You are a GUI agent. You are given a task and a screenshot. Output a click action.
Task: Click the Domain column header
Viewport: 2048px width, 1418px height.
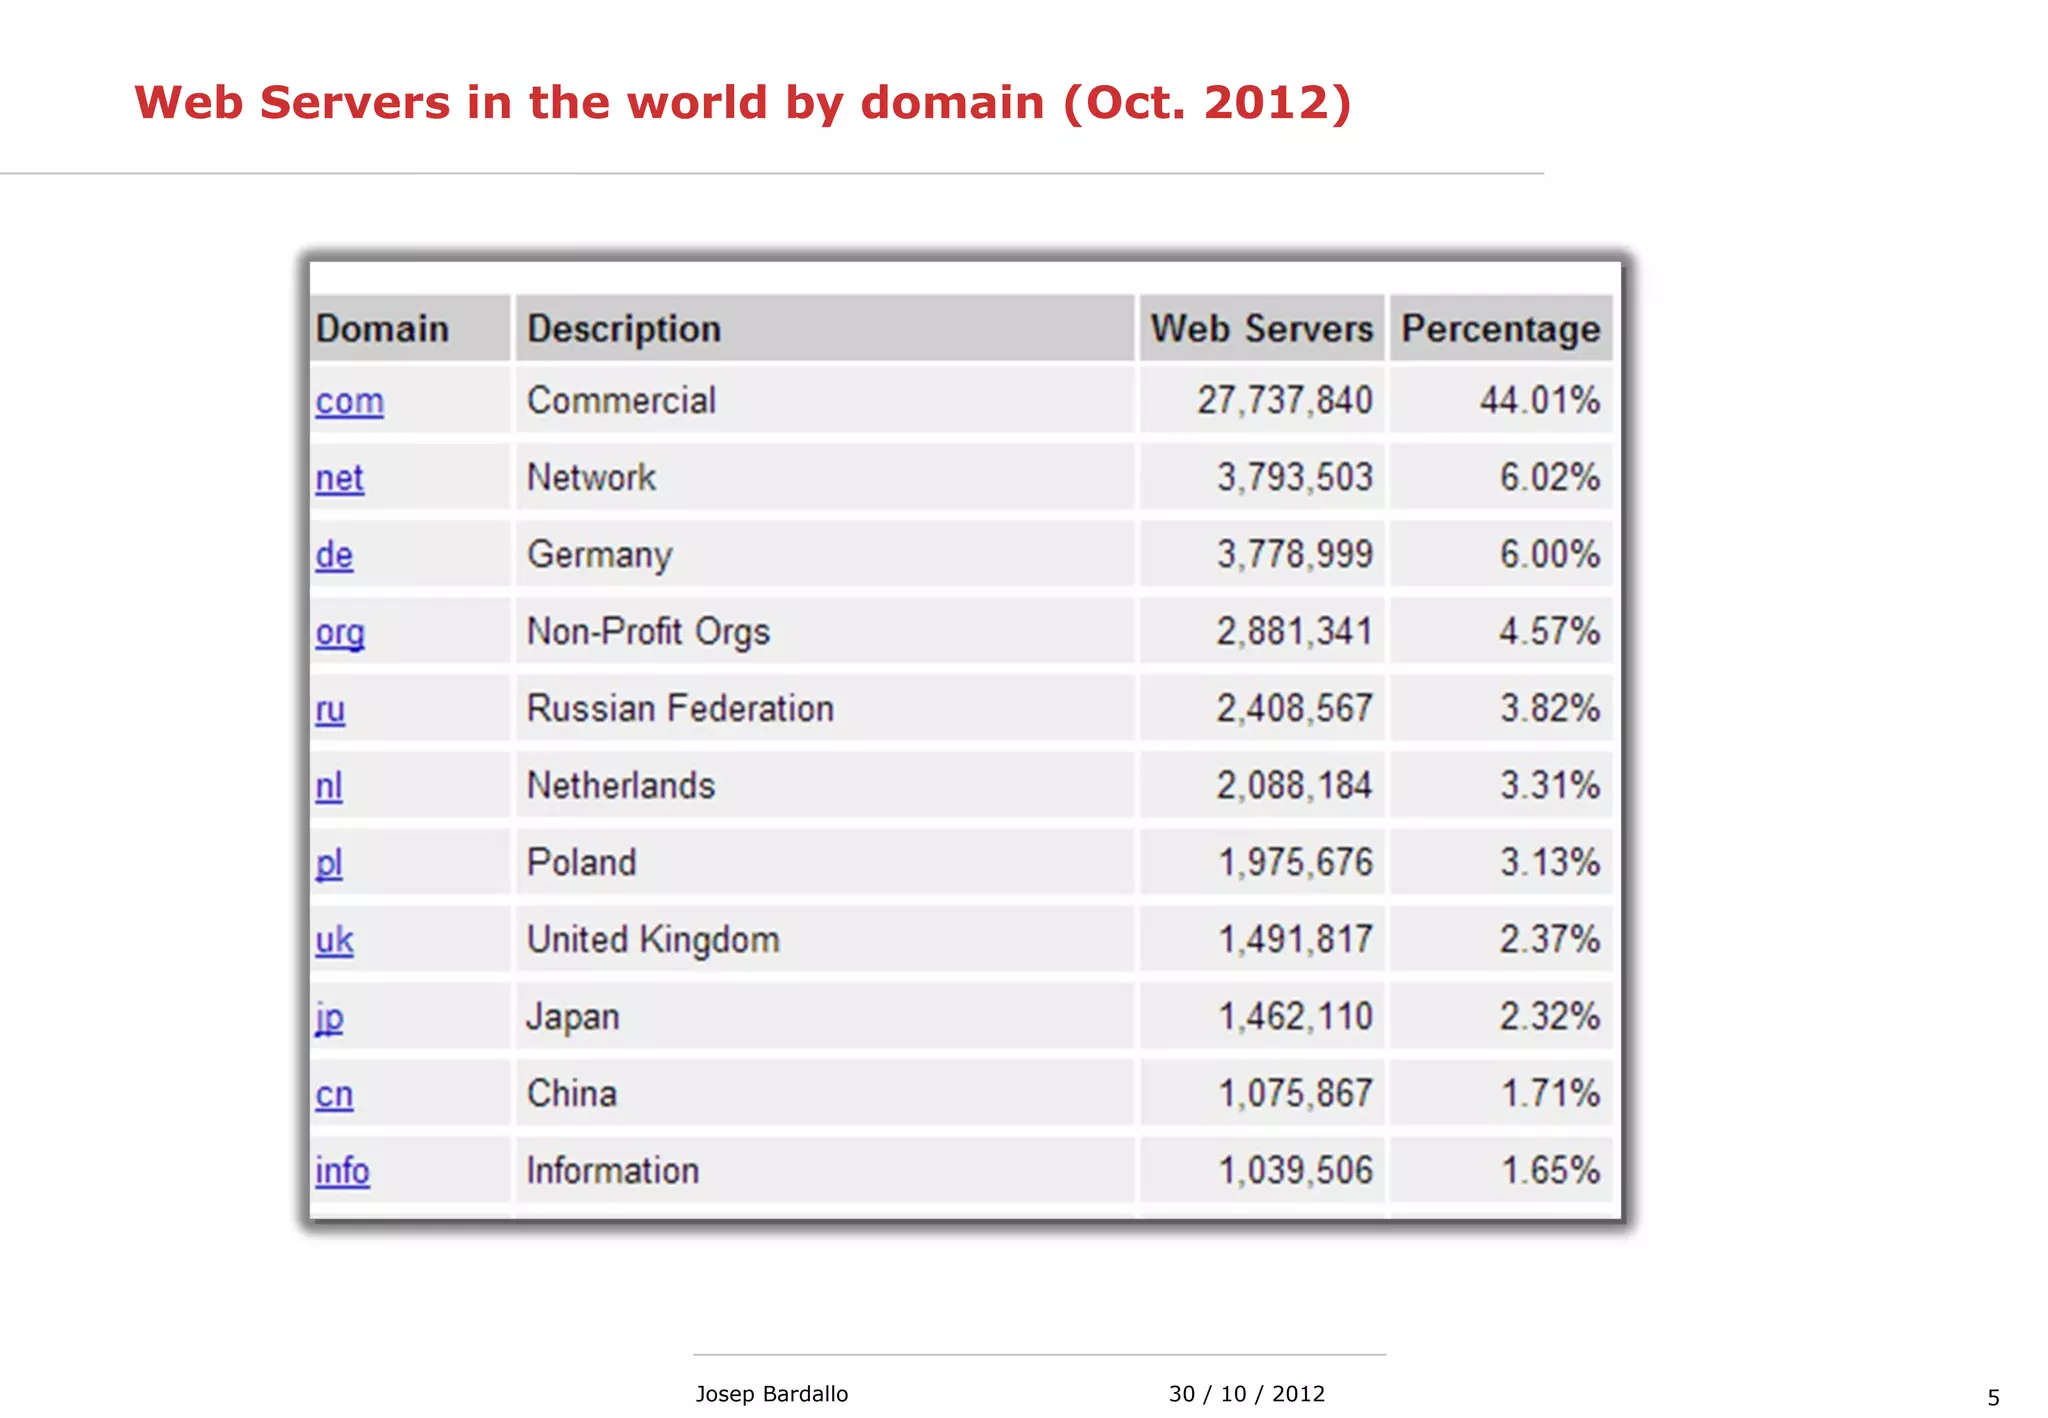point(410,328)
